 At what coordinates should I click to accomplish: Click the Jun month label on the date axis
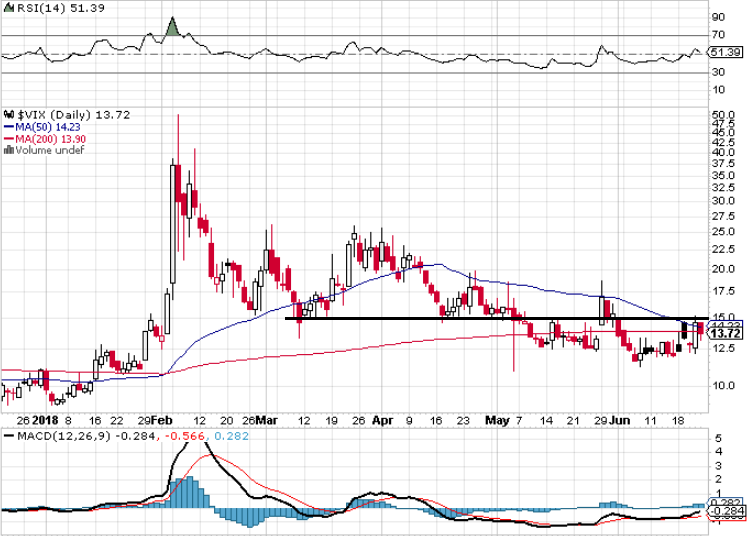coord(620,420)
